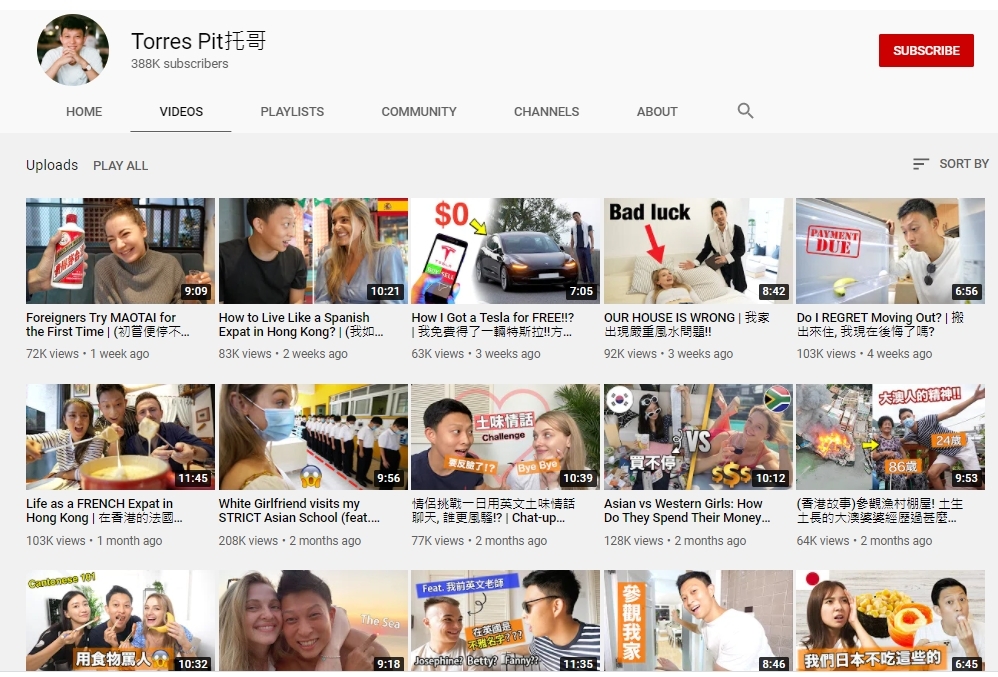The image size is (998, 677).
Task: Open the Payment Due video thumbnail
Action: click(890, 250)
